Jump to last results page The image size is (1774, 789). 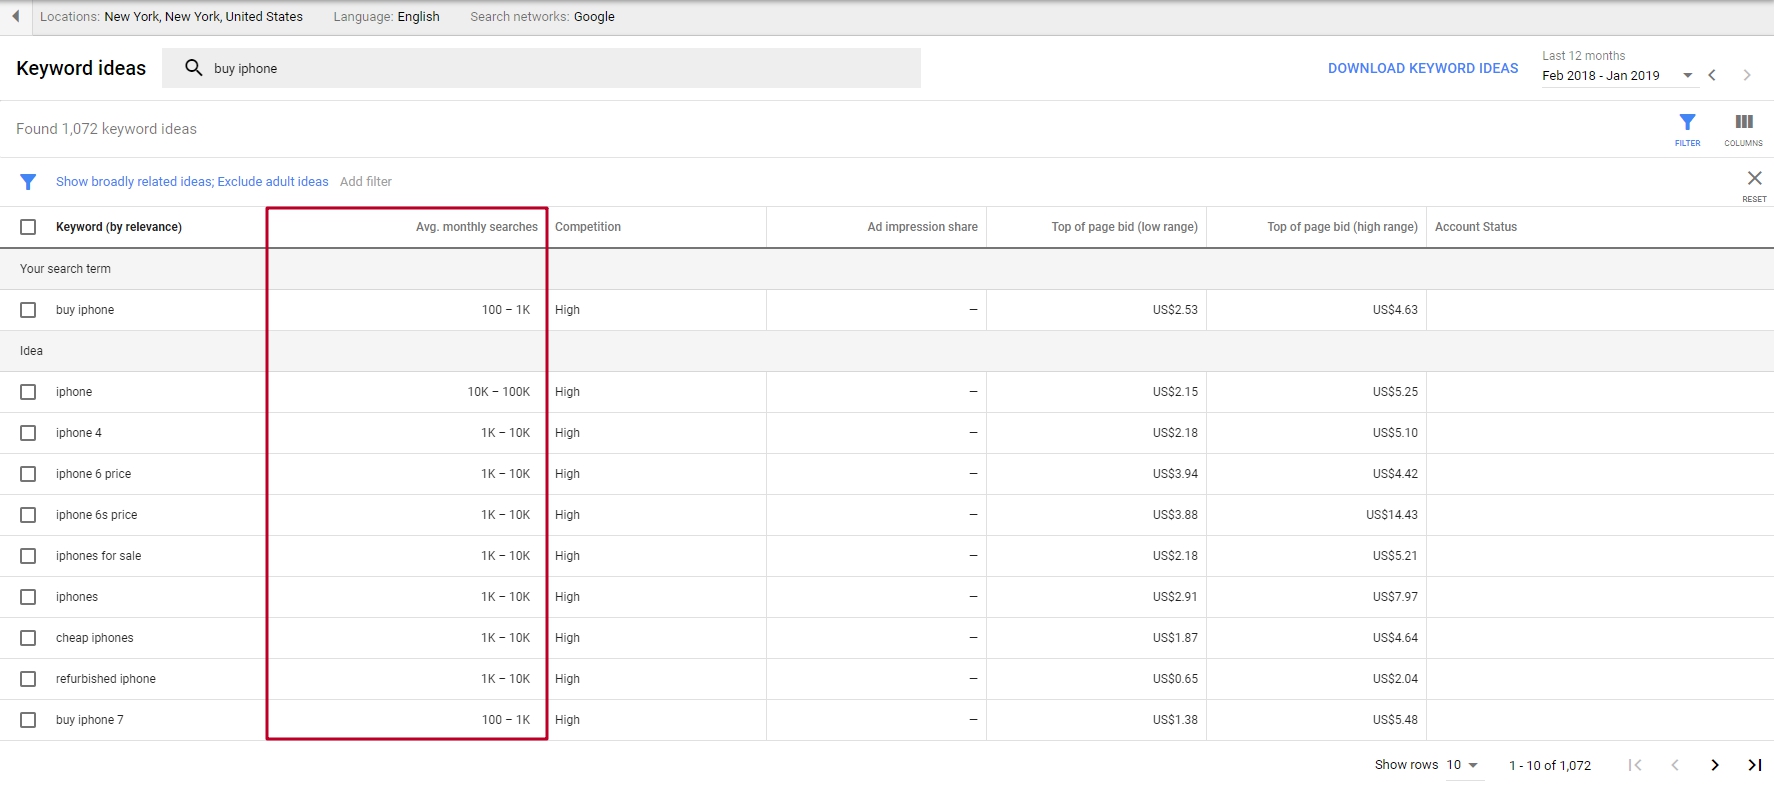(1754, 765)
